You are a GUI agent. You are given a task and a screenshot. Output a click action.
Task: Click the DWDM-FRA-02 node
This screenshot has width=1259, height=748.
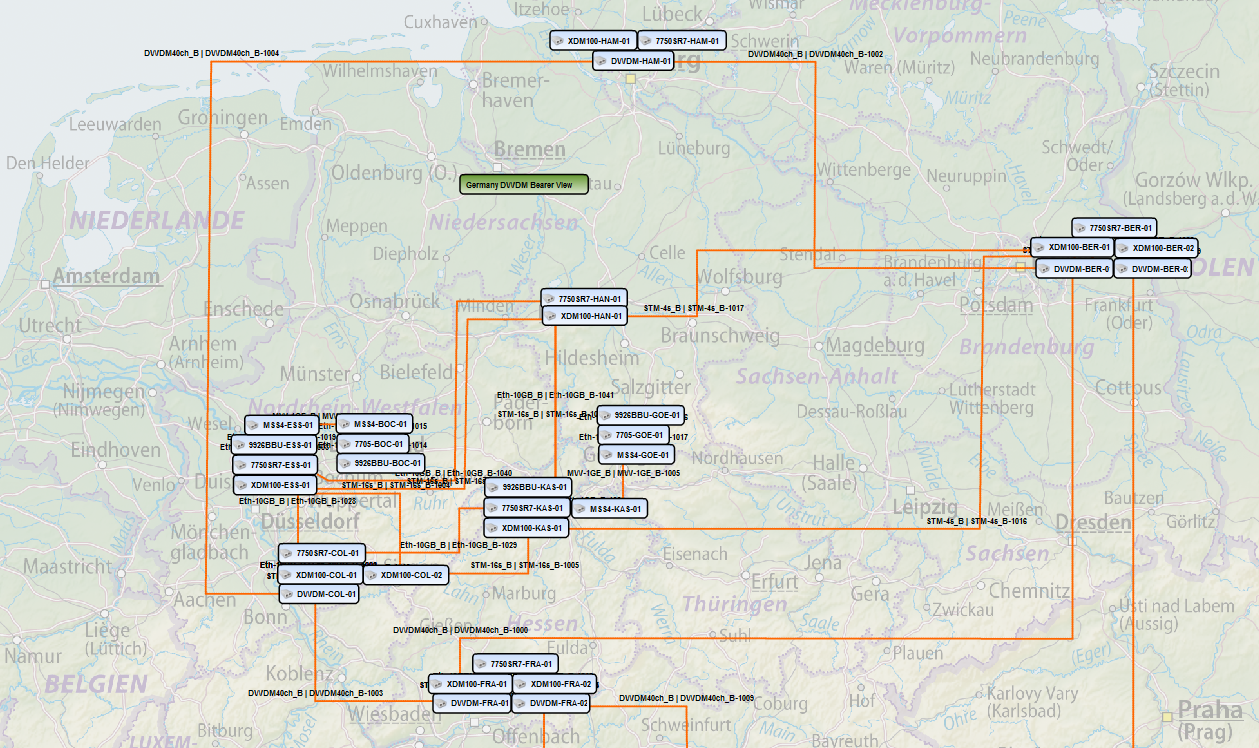point(551,703)
